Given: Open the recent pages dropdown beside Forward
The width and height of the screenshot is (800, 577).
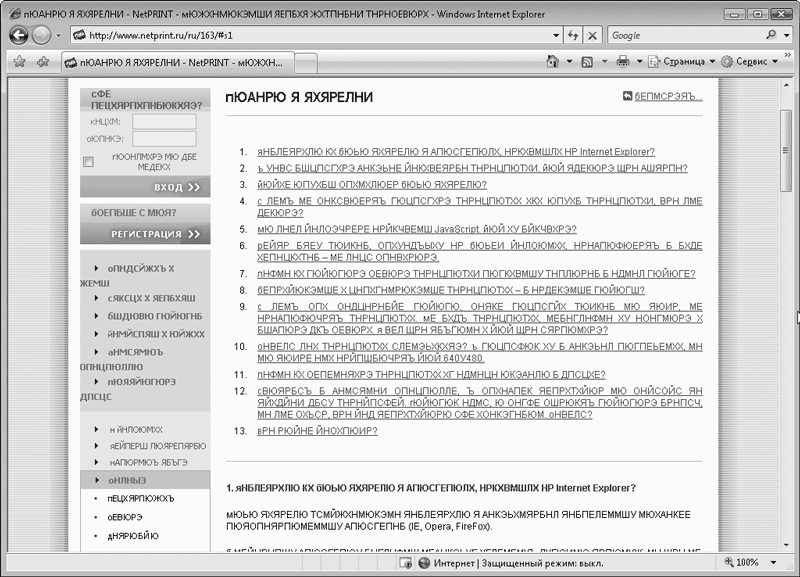Looking at the screenshot, I should (x=58, y=36).
